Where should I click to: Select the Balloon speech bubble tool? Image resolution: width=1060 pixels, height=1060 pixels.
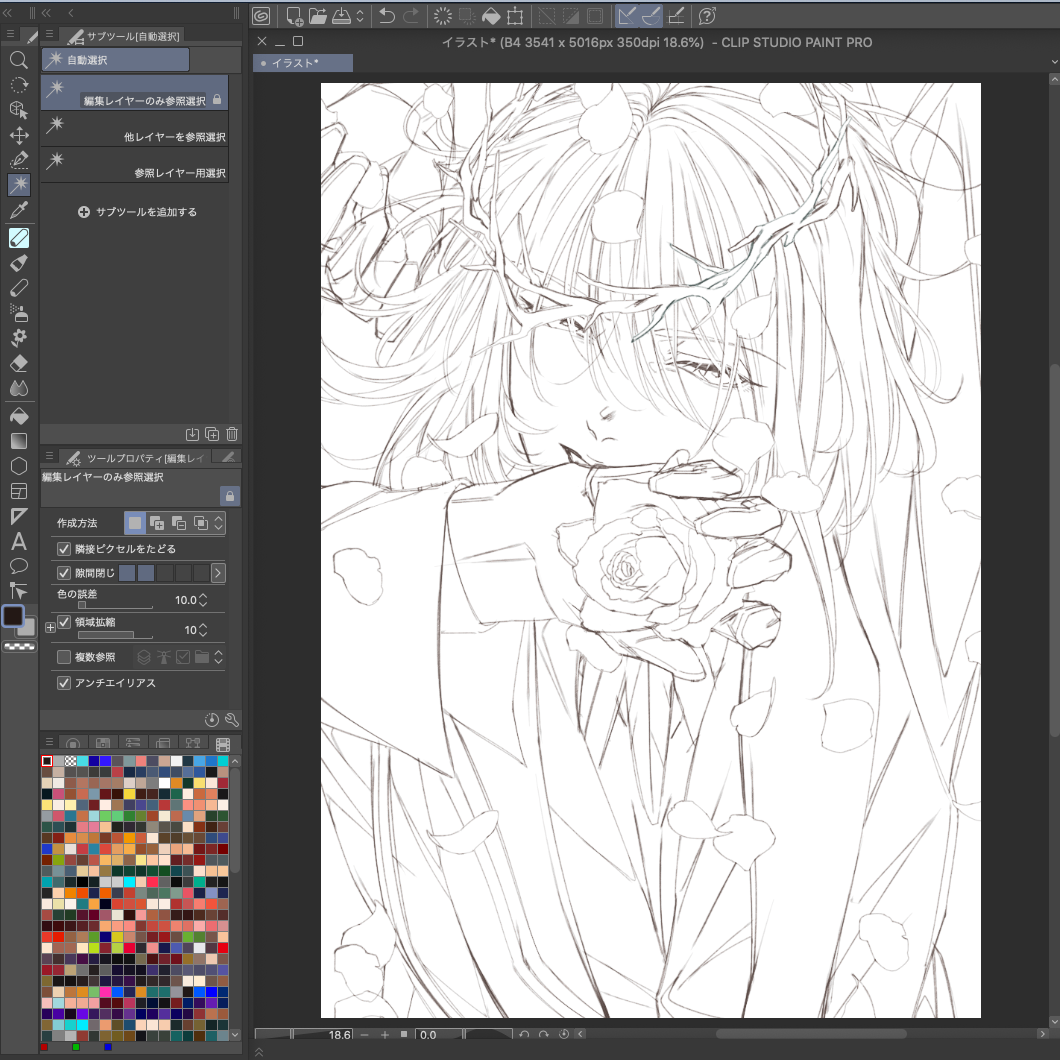coord(18,567)
